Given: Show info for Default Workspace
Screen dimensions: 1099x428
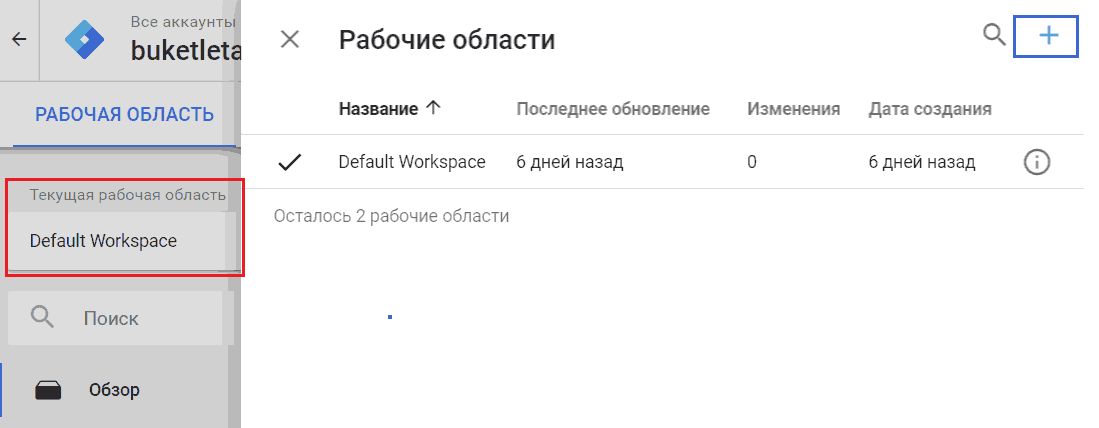Looking at the screenshot, I should (1037, 163).
